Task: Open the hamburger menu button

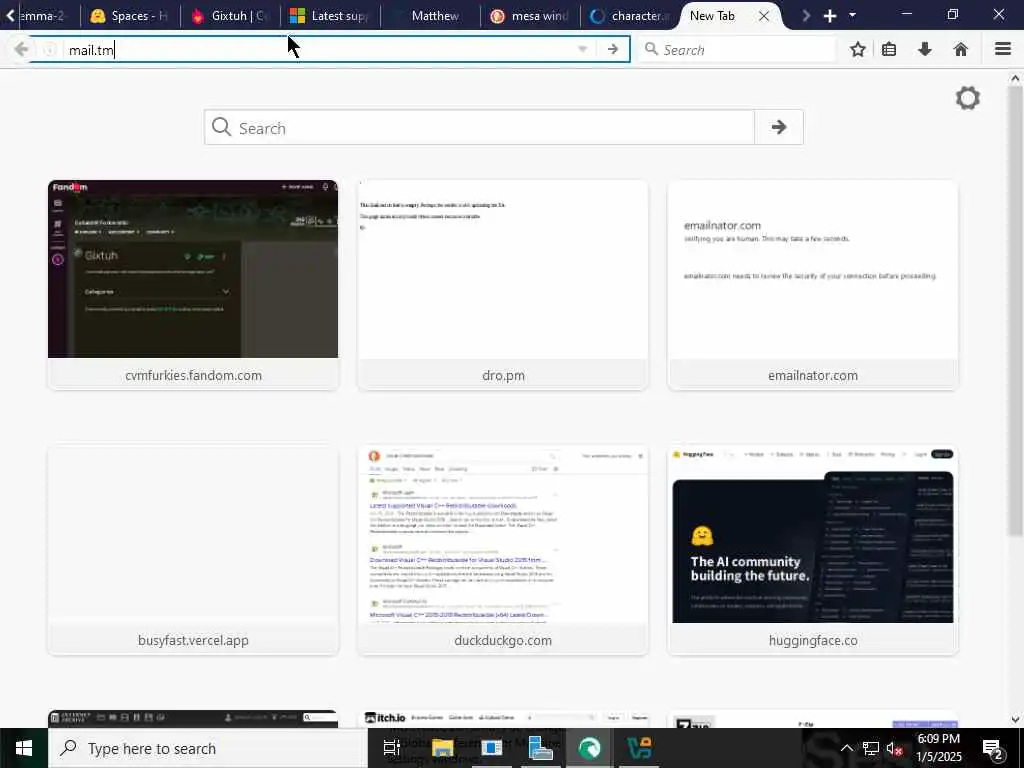Action: (x=1003, y=50)
